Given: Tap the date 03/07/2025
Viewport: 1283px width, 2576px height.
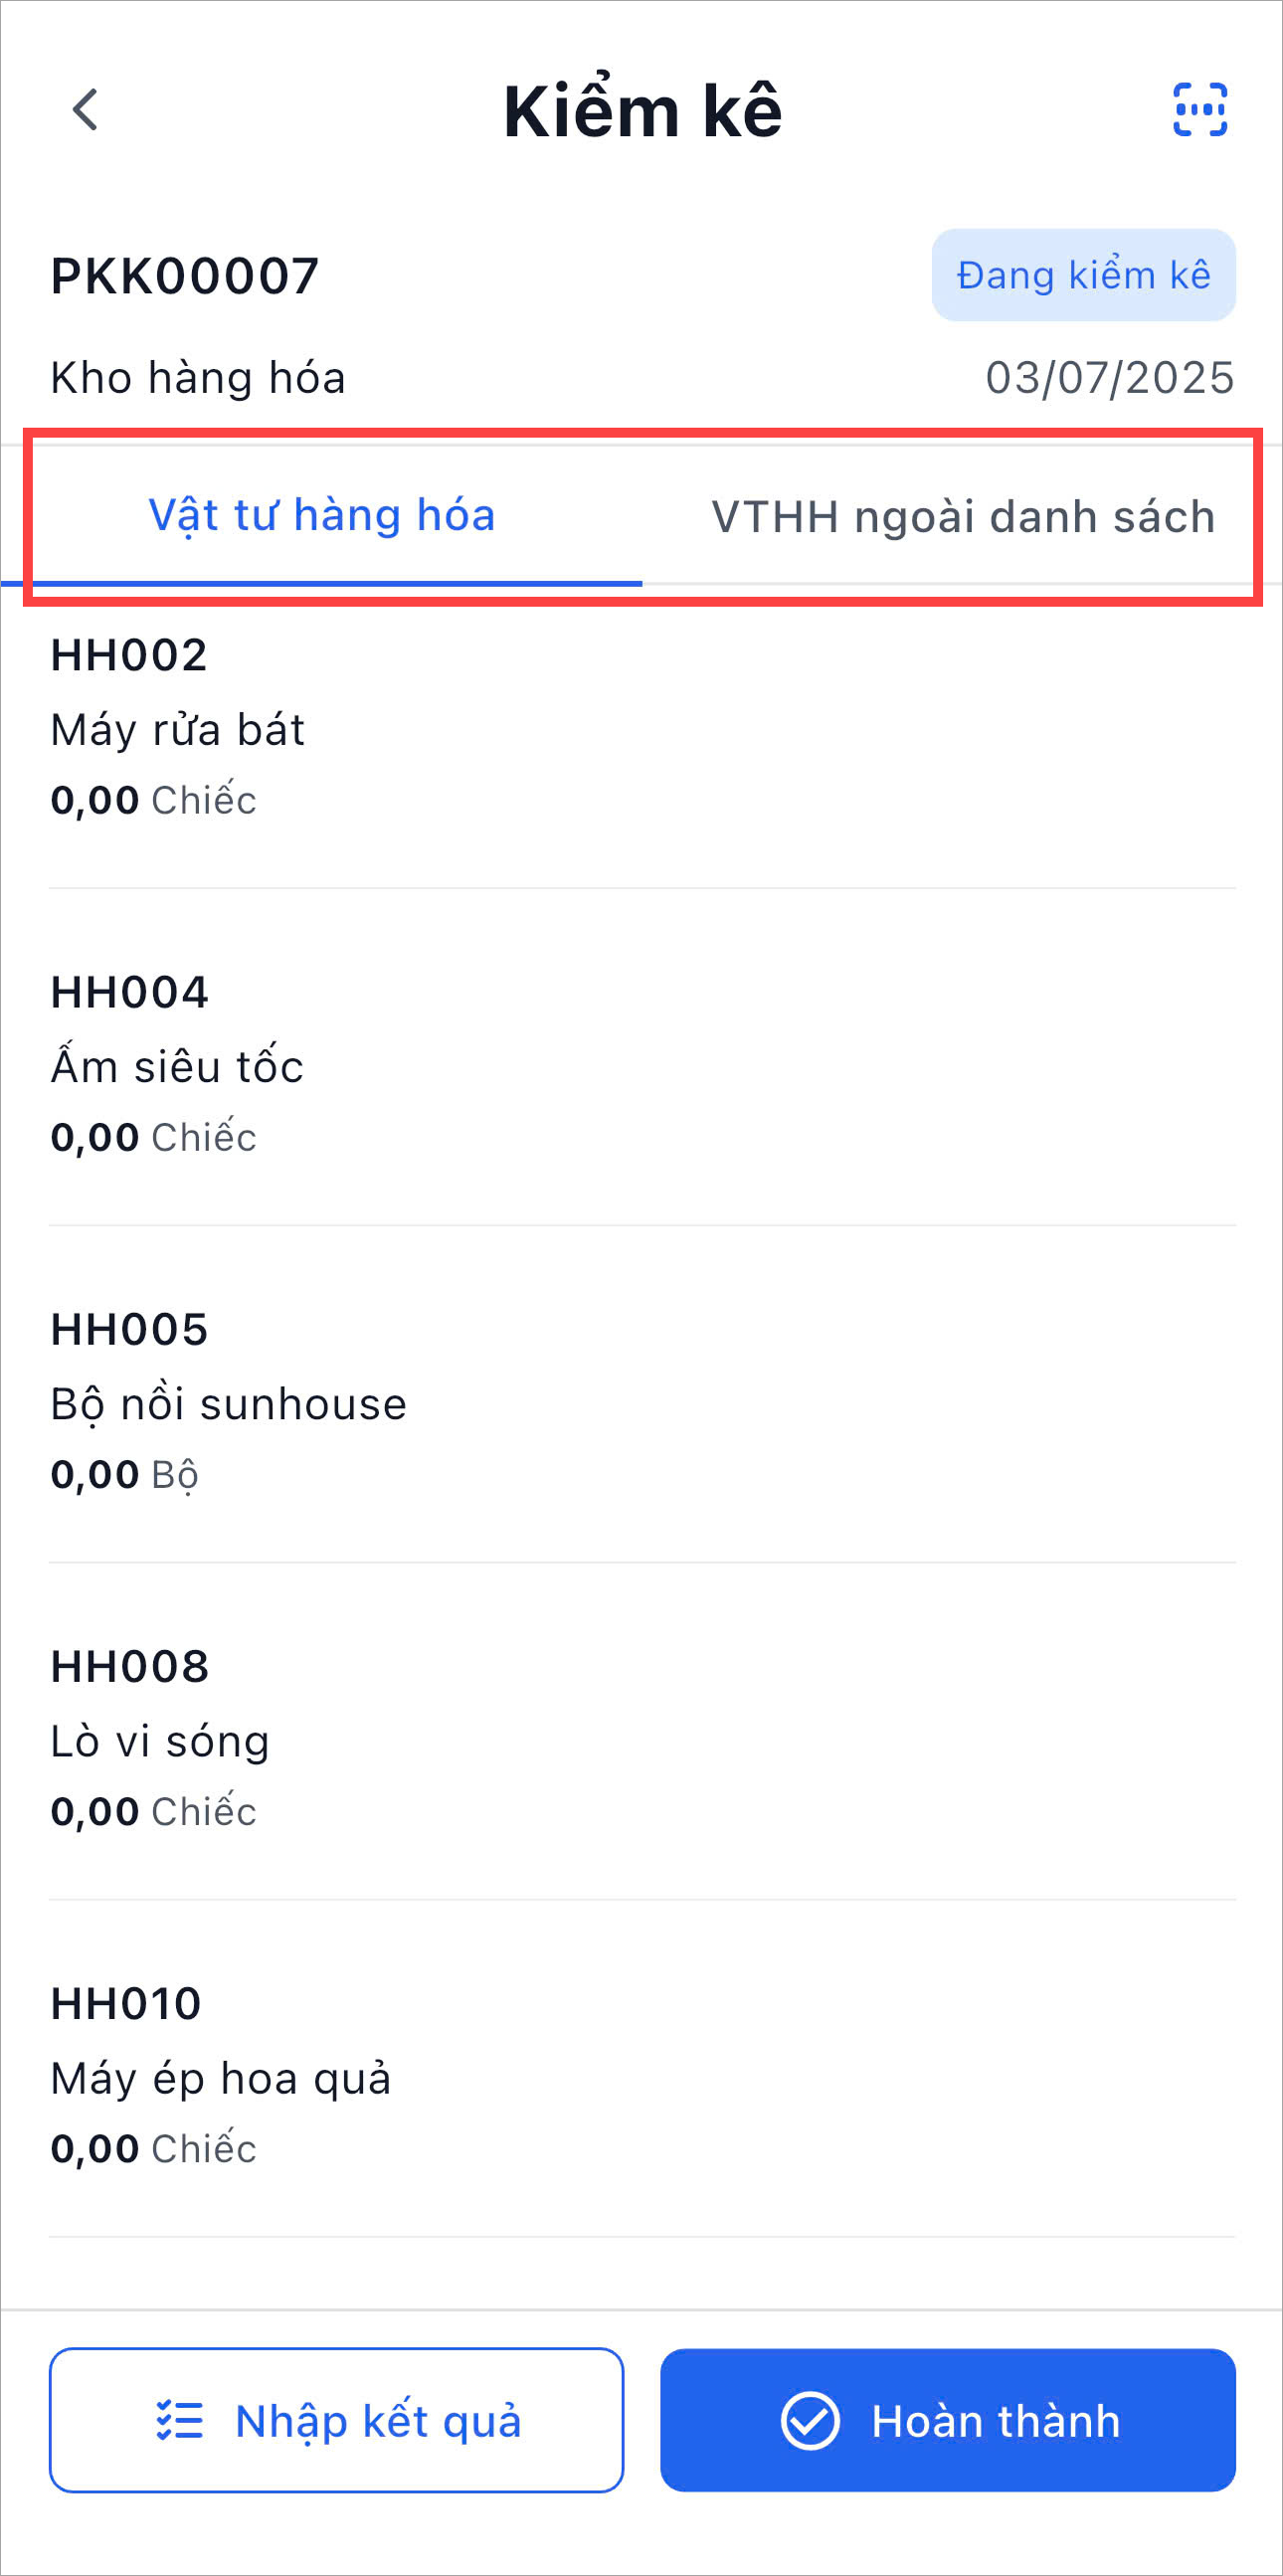Looking at the screenshot, I should pos(1109,378).
